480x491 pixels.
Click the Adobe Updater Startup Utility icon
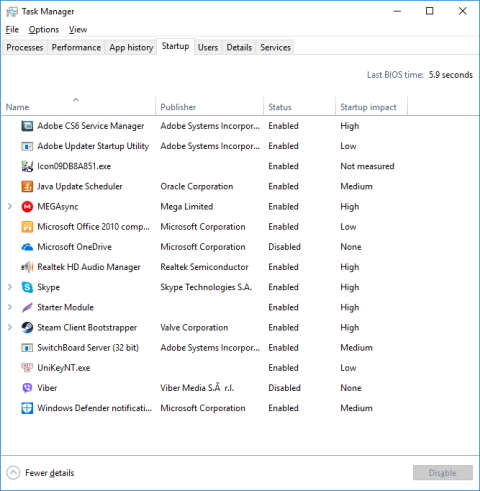pos(27,146)
